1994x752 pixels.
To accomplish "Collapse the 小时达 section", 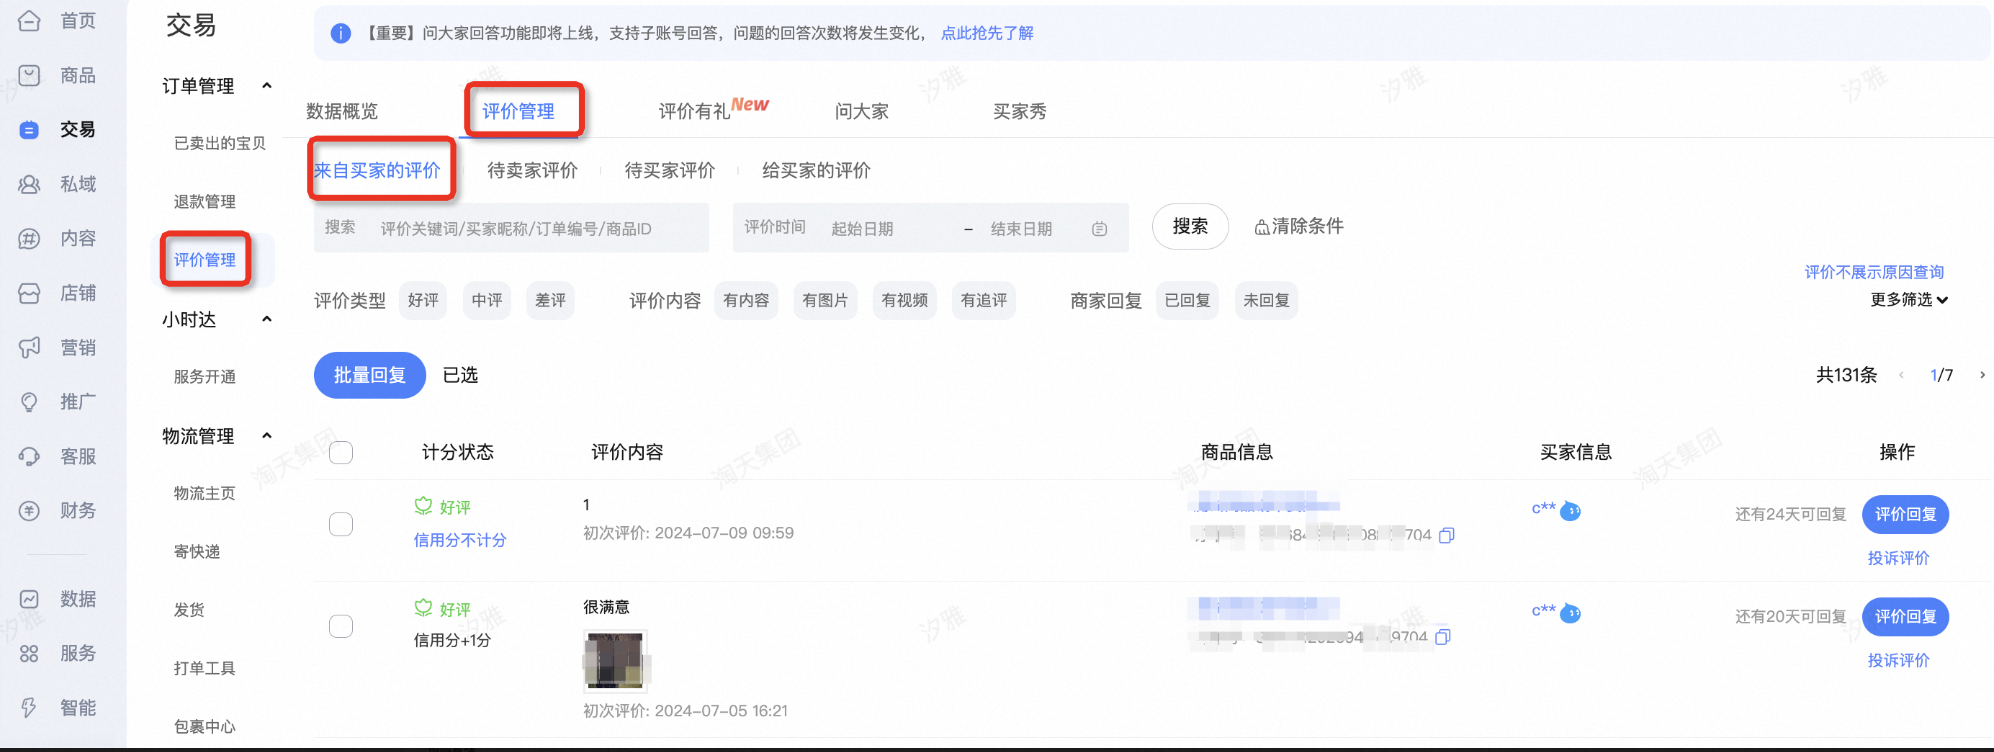I will pyautogui.click(x=267, y=320).
